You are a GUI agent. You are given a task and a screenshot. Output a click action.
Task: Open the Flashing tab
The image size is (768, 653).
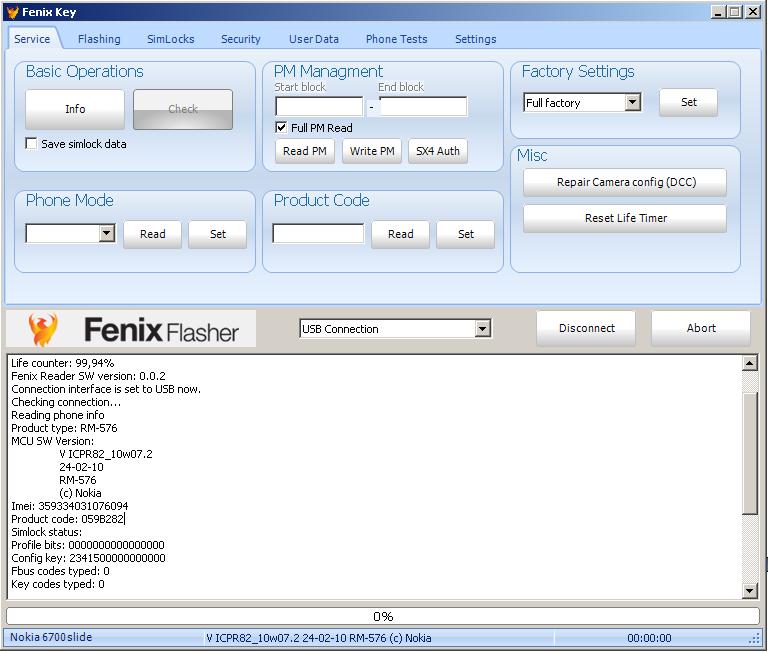tap(99, 39)
